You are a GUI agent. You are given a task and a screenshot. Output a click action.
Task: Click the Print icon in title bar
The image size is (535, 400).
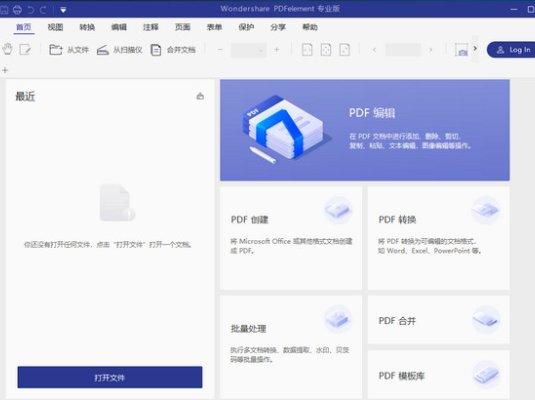click(x=17, y=10)
